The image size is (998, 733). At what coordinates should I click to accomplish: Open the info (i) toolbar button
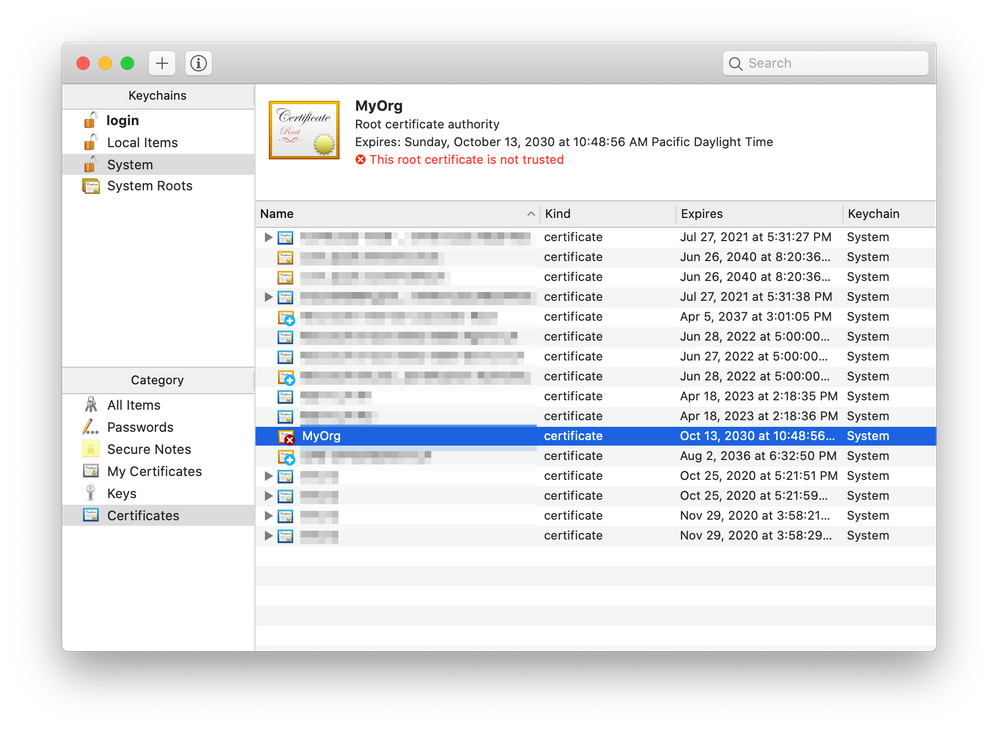tap(197, 62)
